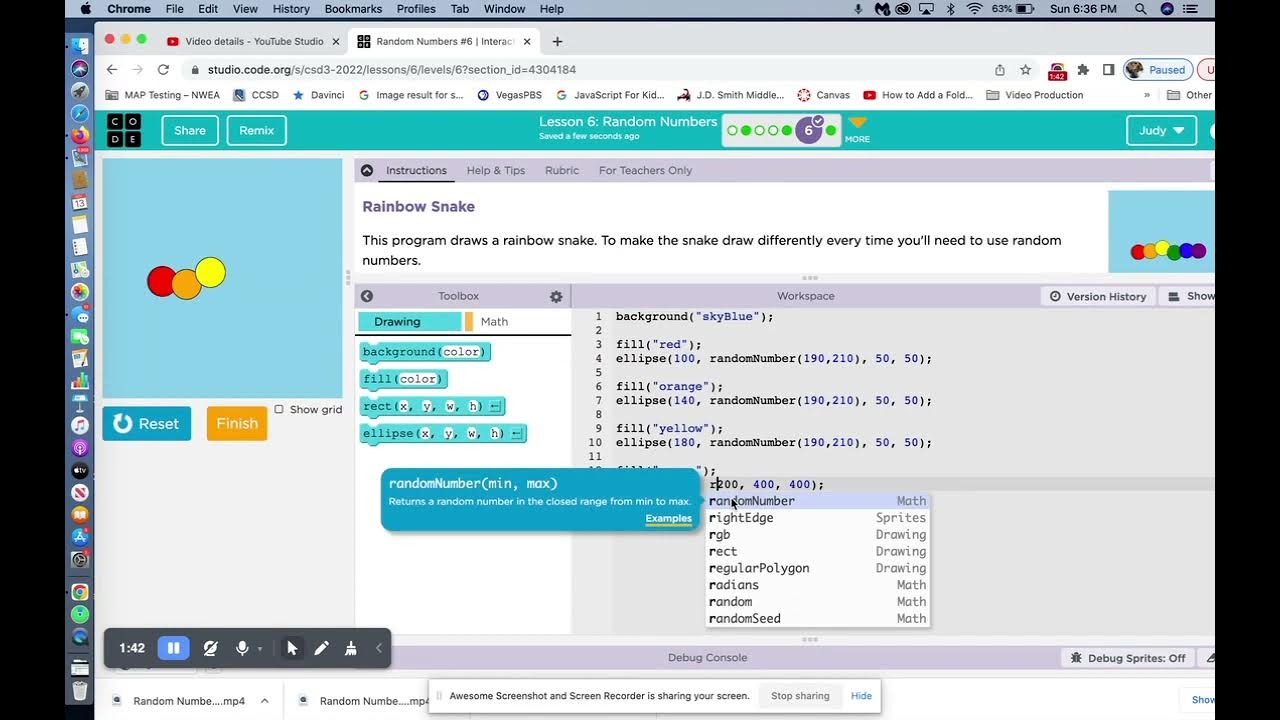Screen dimensions: 1280x720
Task: Open the Video Production bookmarks folder
Action: [1035, 95]
